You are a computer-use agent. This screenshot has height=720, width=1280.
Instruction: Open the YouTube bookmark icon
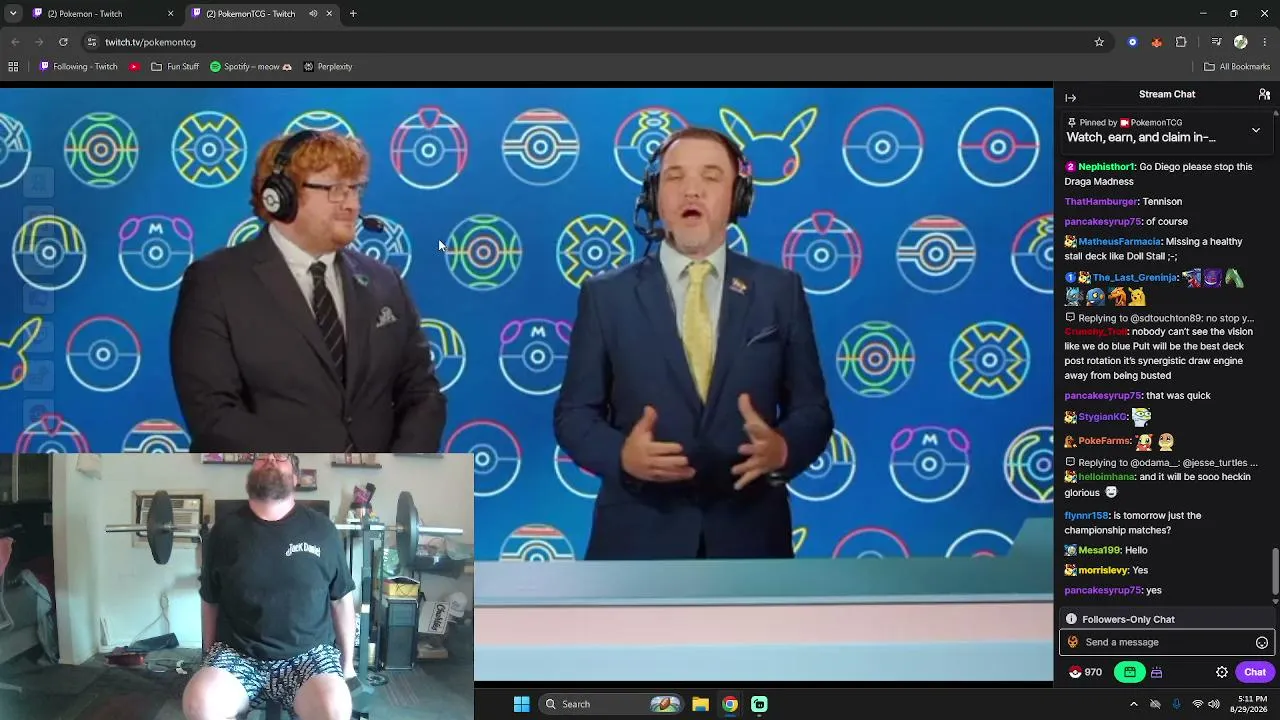(x=135, y=67)
